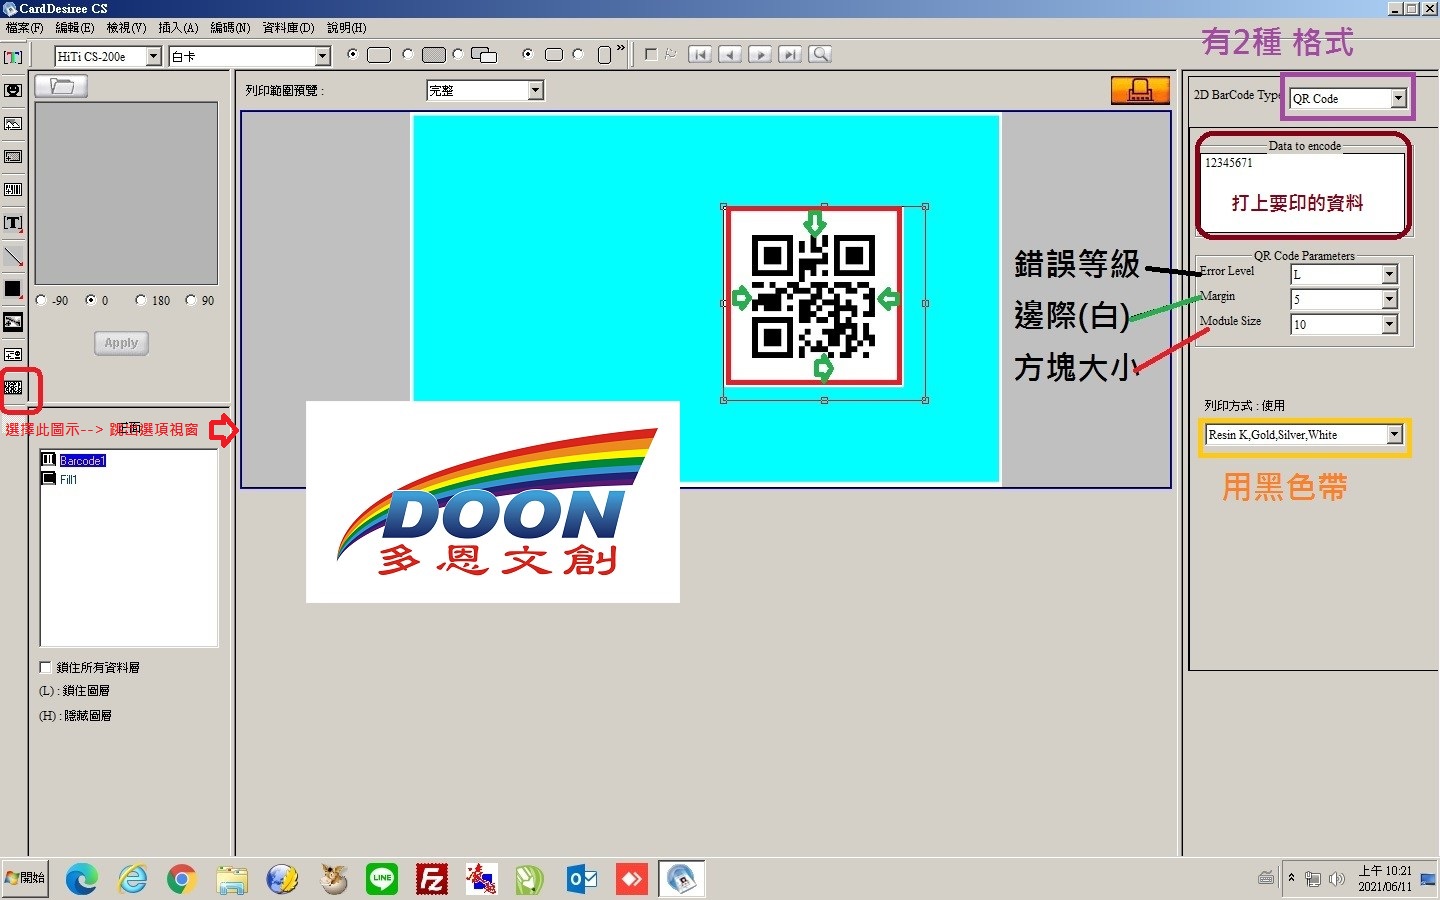This screenshot has width=1440, height=900.
Task: Toggle the toolbar checkbox beside flag icon
Action: tap(651, 55)
